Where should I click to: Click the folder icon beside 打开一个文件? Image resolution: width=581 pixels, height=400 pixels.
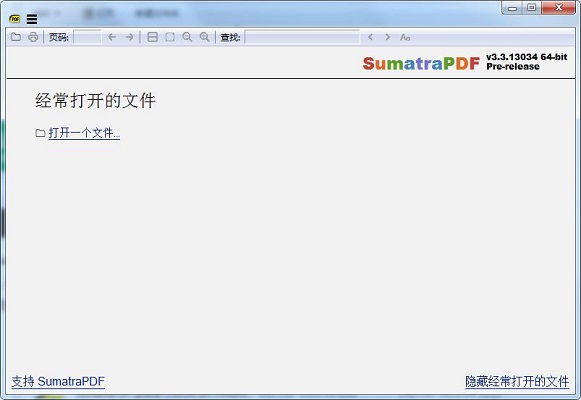coord(40,133)
